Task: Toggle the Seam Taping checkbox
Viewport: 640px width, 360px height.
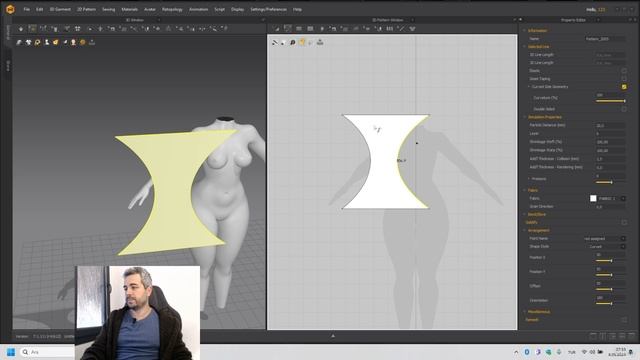Action: (624, 78)
